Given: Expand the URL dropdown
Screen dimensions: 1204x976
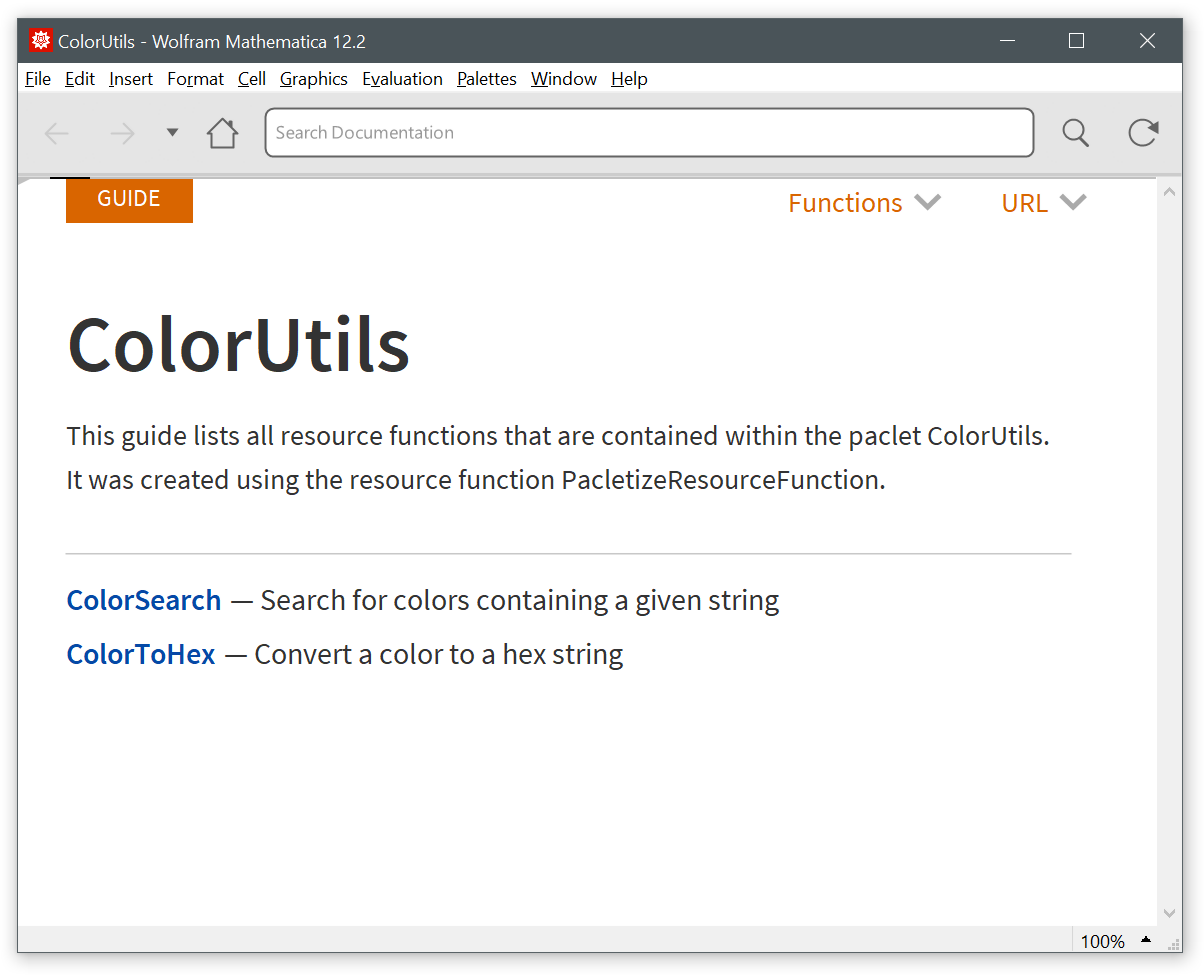Looking at the screenshot, I should click(1042, 203).
